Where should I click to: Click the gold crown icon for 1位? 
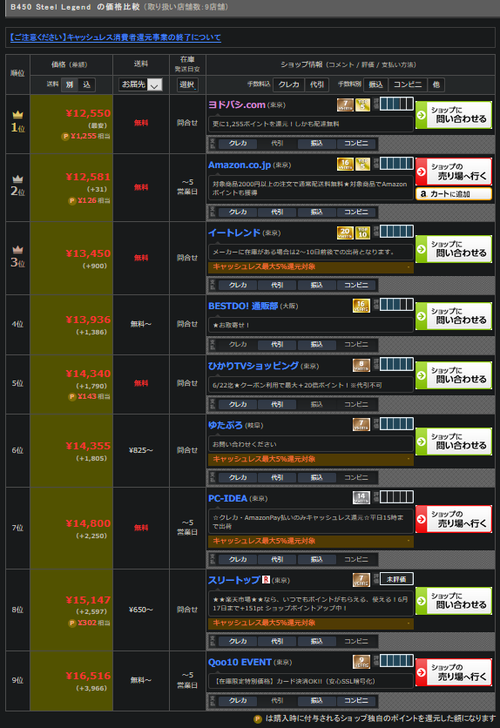(x=18, y=114)
